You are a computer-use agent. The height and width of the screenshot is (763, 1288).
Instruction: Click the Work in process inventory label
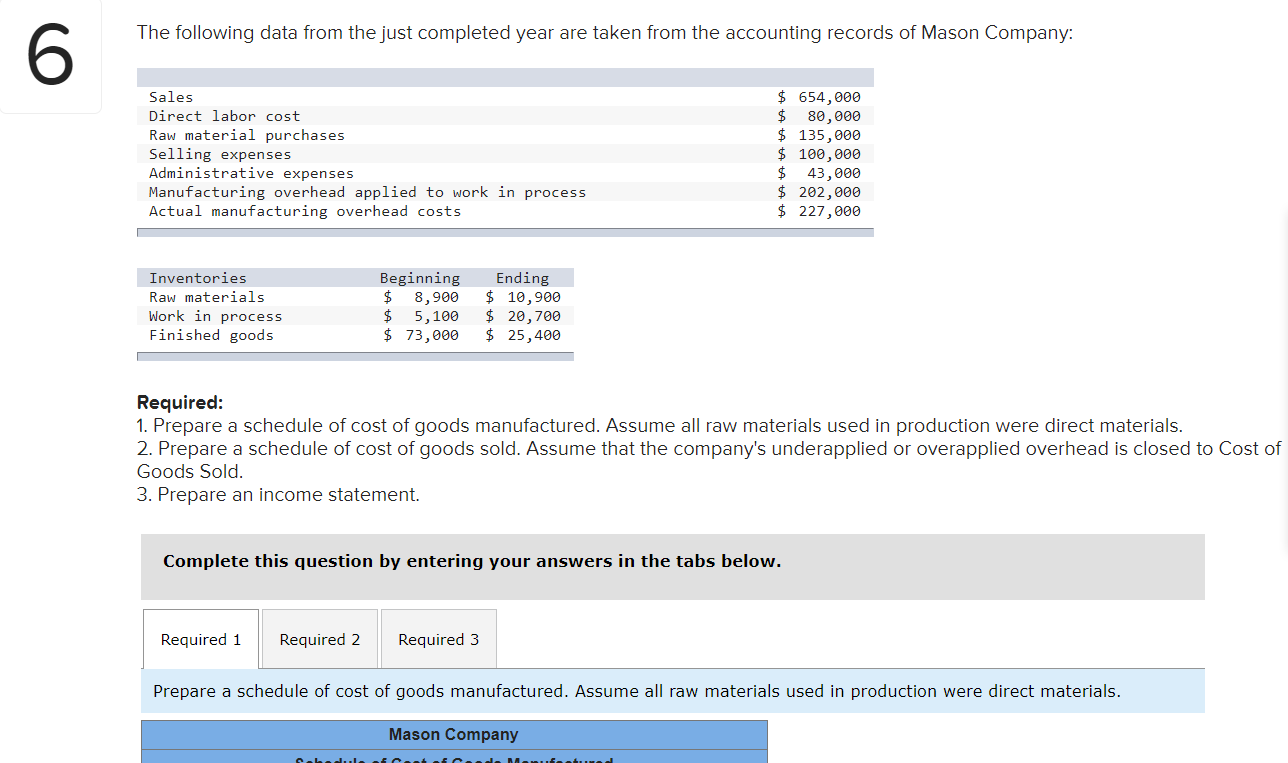coord(216,316)
